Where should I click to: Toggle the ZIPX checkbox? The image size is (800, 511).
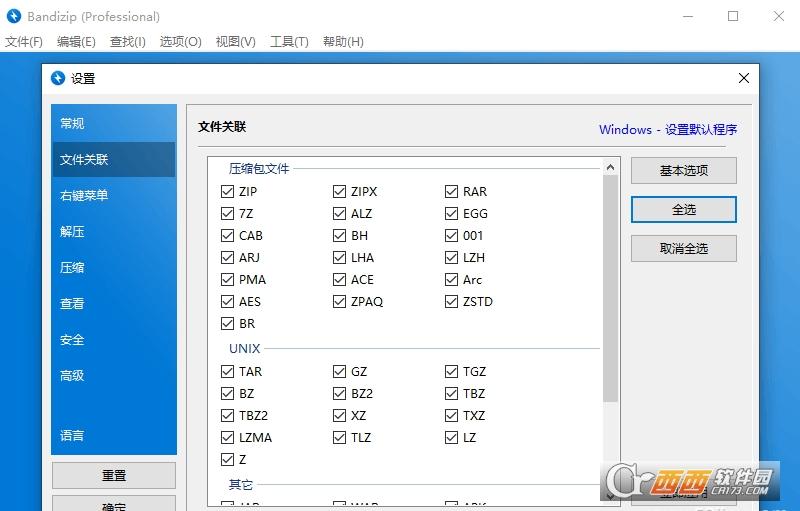click(339, 191)
